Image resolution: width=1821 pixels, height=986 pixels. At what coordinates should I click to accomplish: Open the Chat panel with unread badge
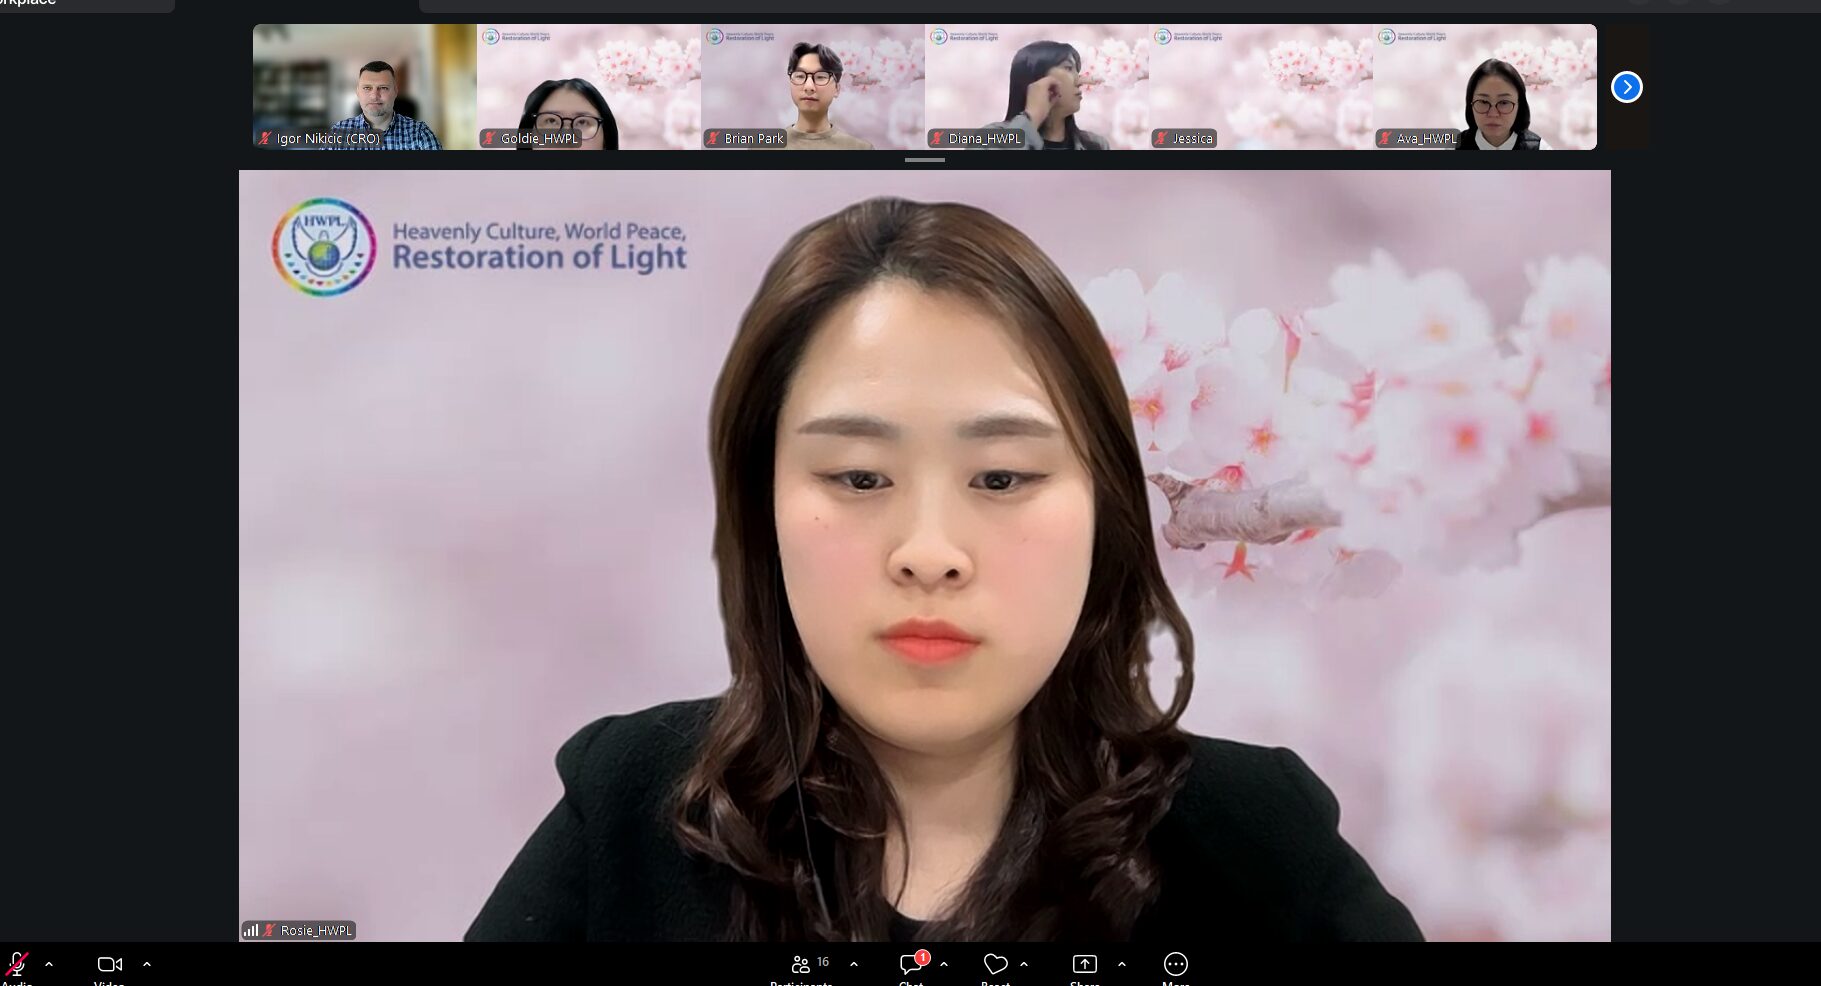(911, 965)
